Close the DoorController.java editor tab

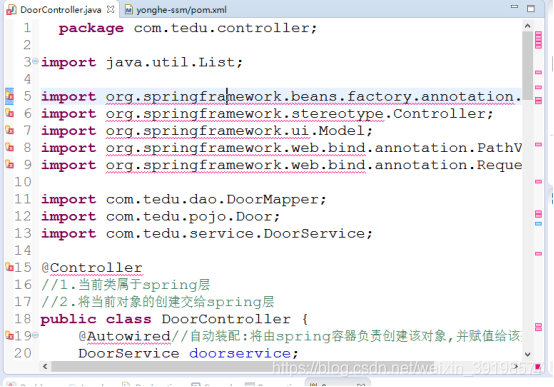point(111,10)
